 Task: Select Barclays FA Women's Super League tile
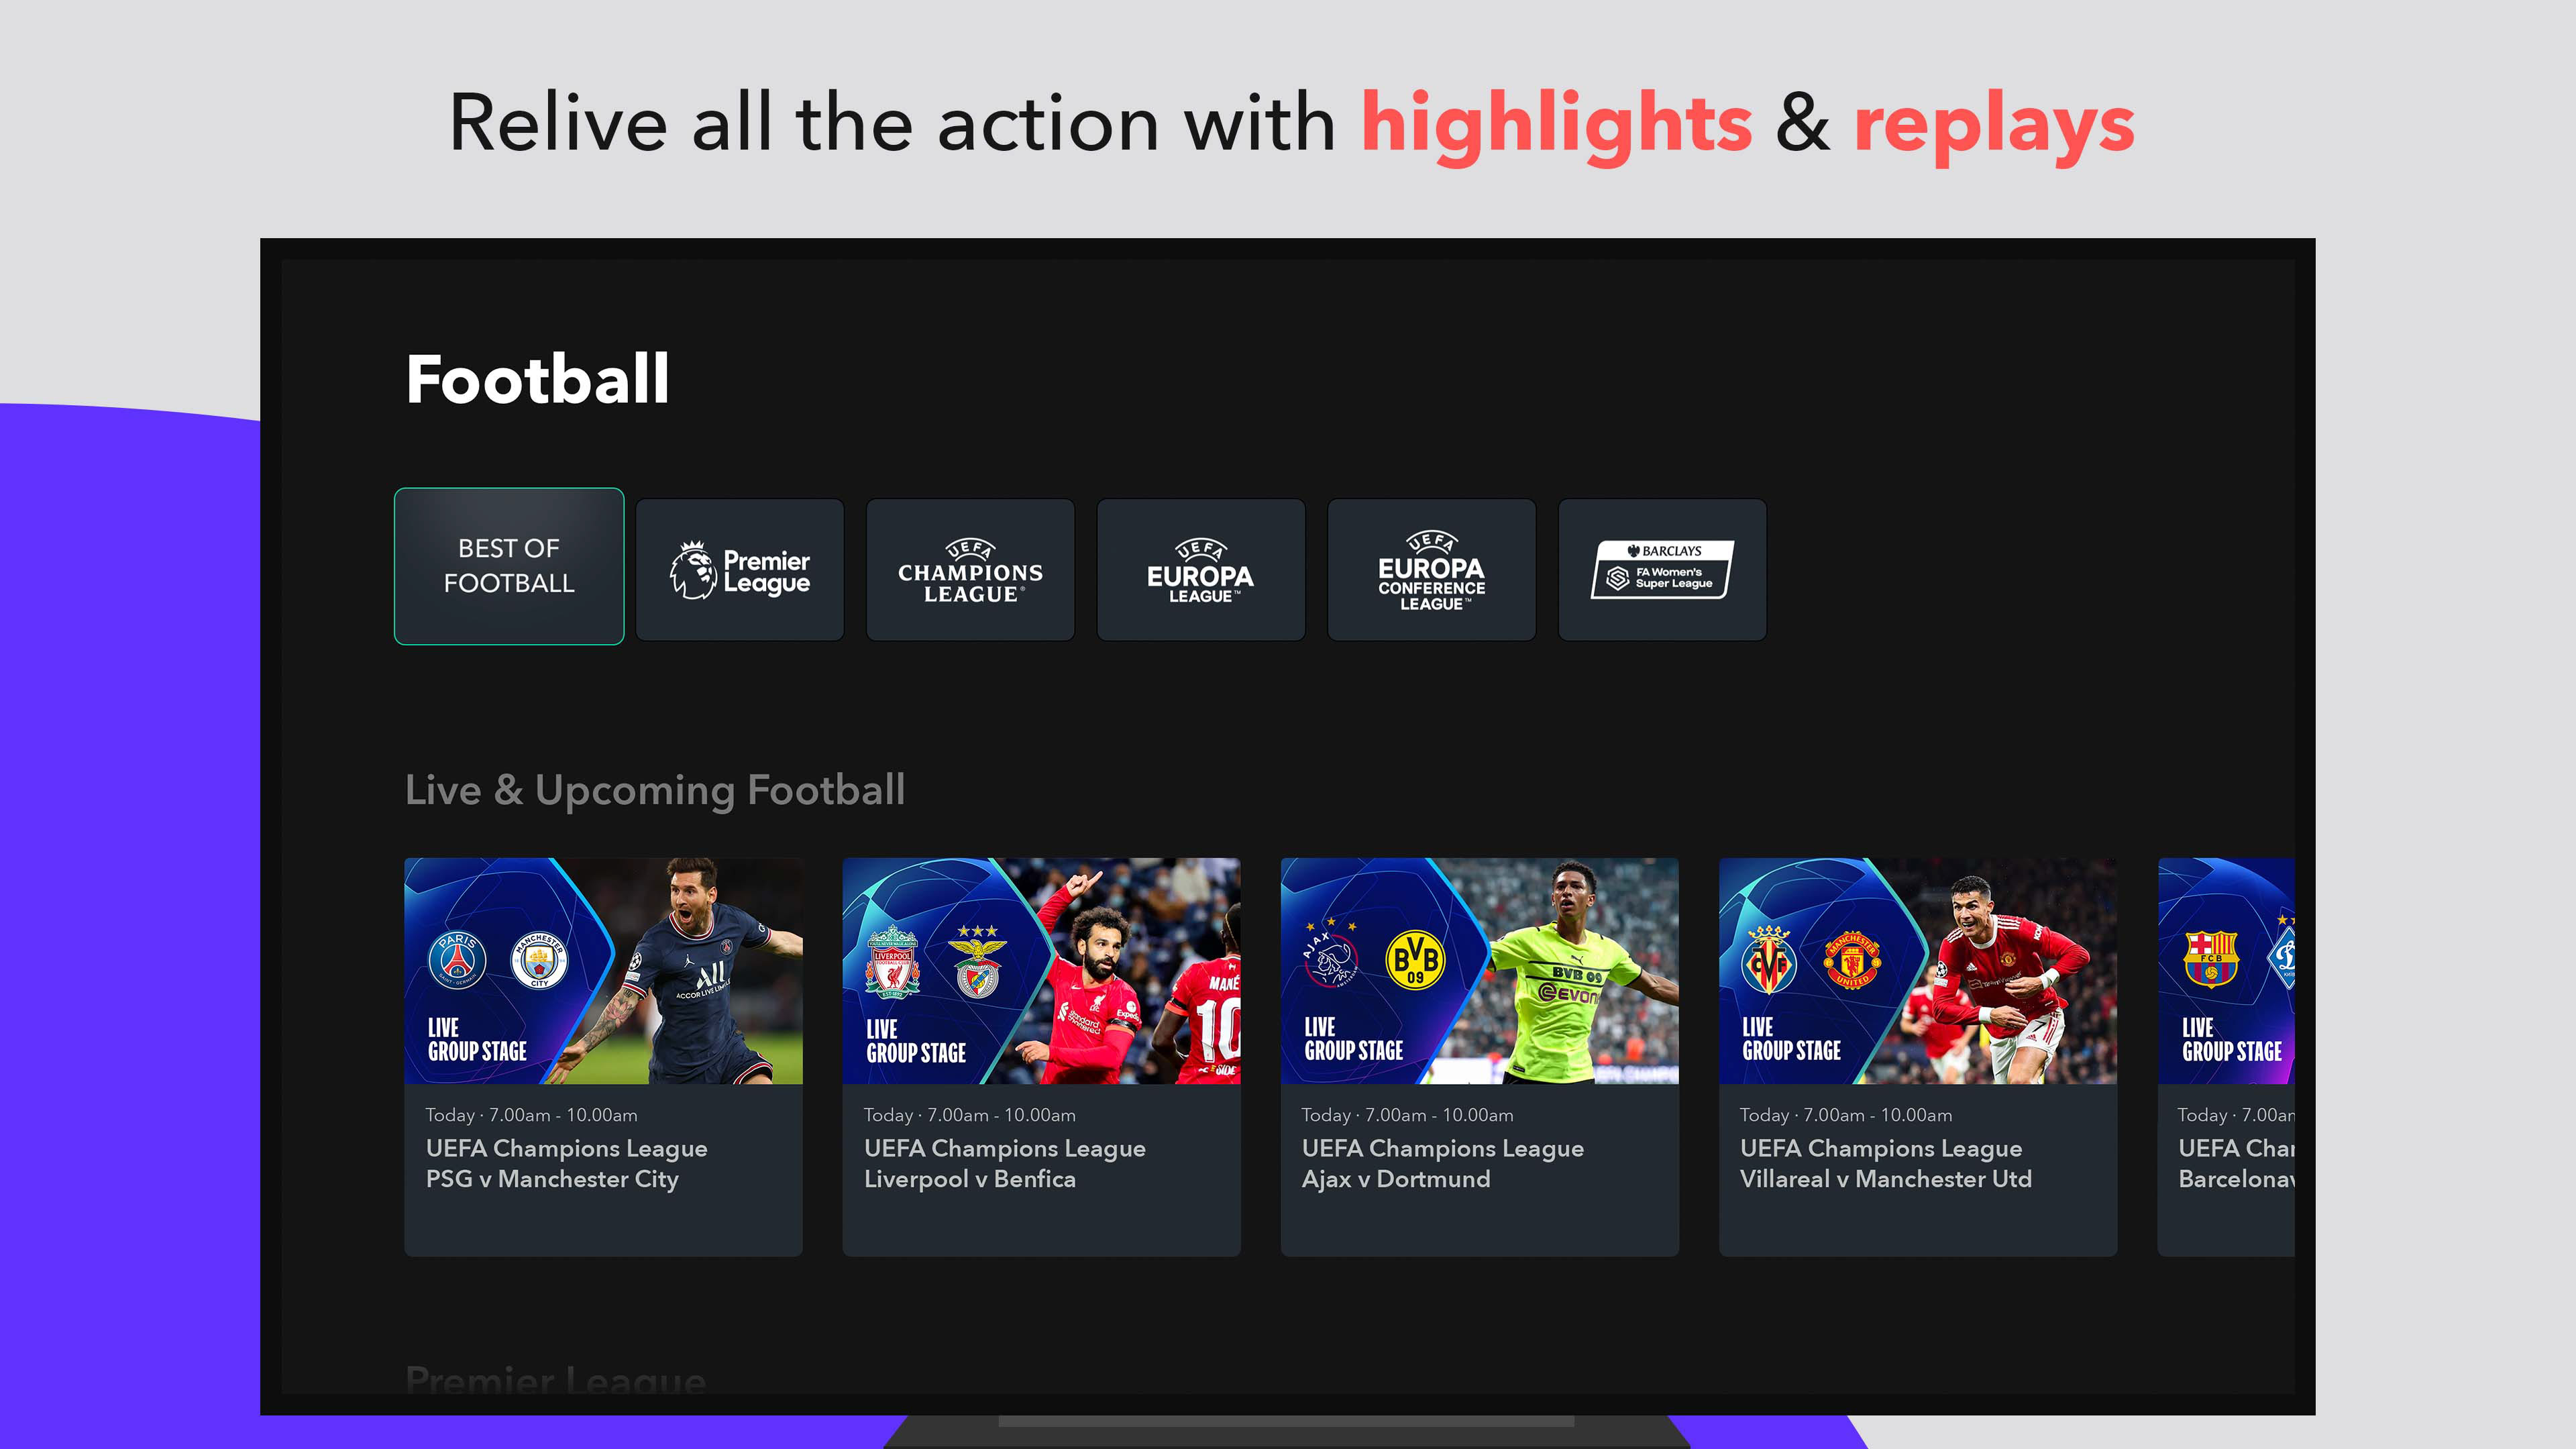pyautogui.click(x=1662, y=570)
